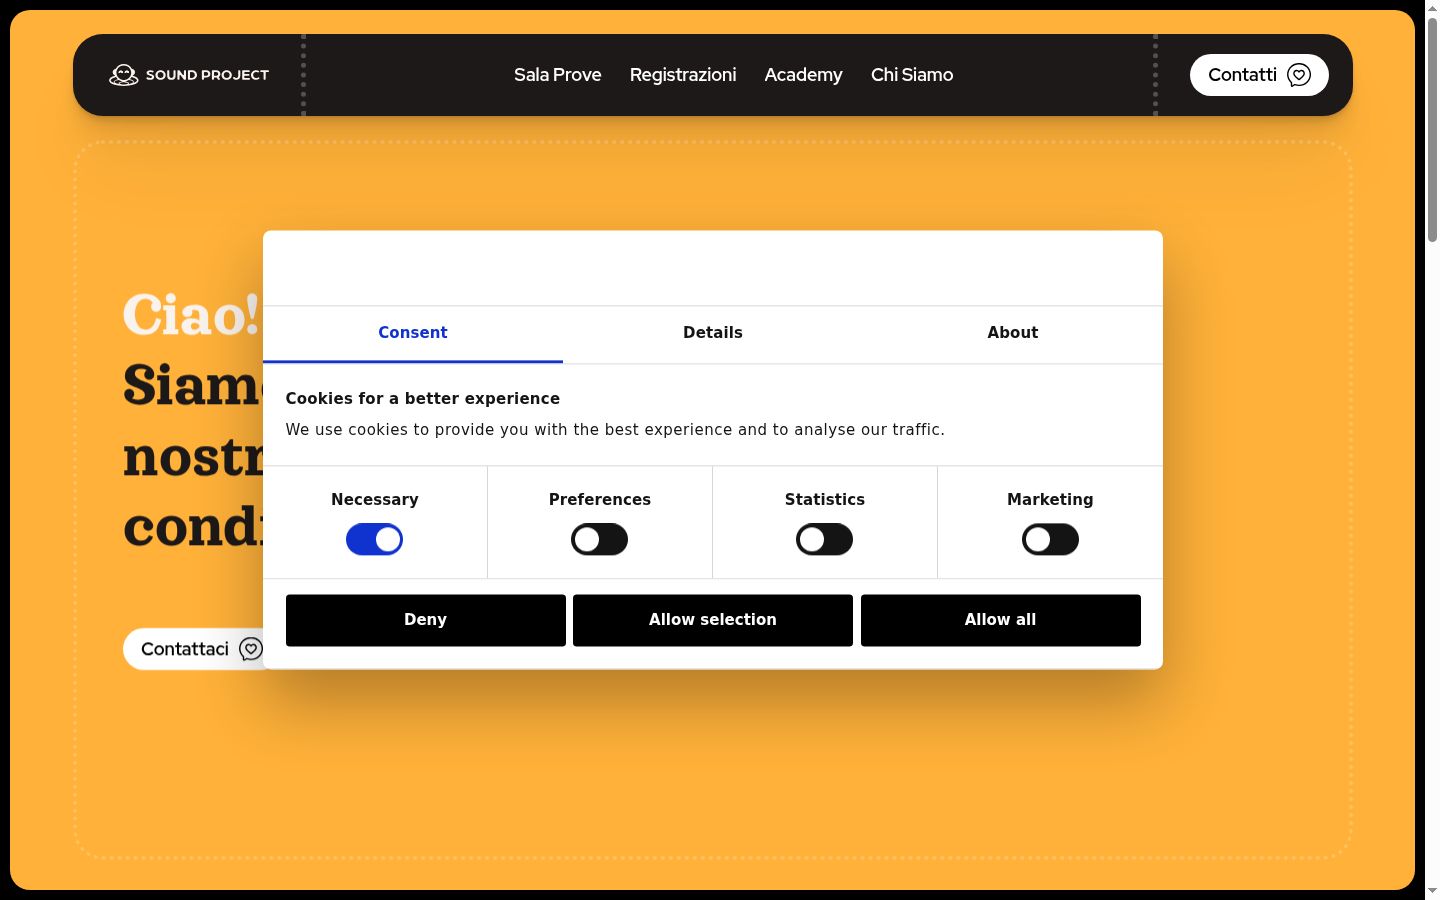Click the 'Ciao!' hero heading
The width and height of the screenshot is (1440, 900).
191,315
